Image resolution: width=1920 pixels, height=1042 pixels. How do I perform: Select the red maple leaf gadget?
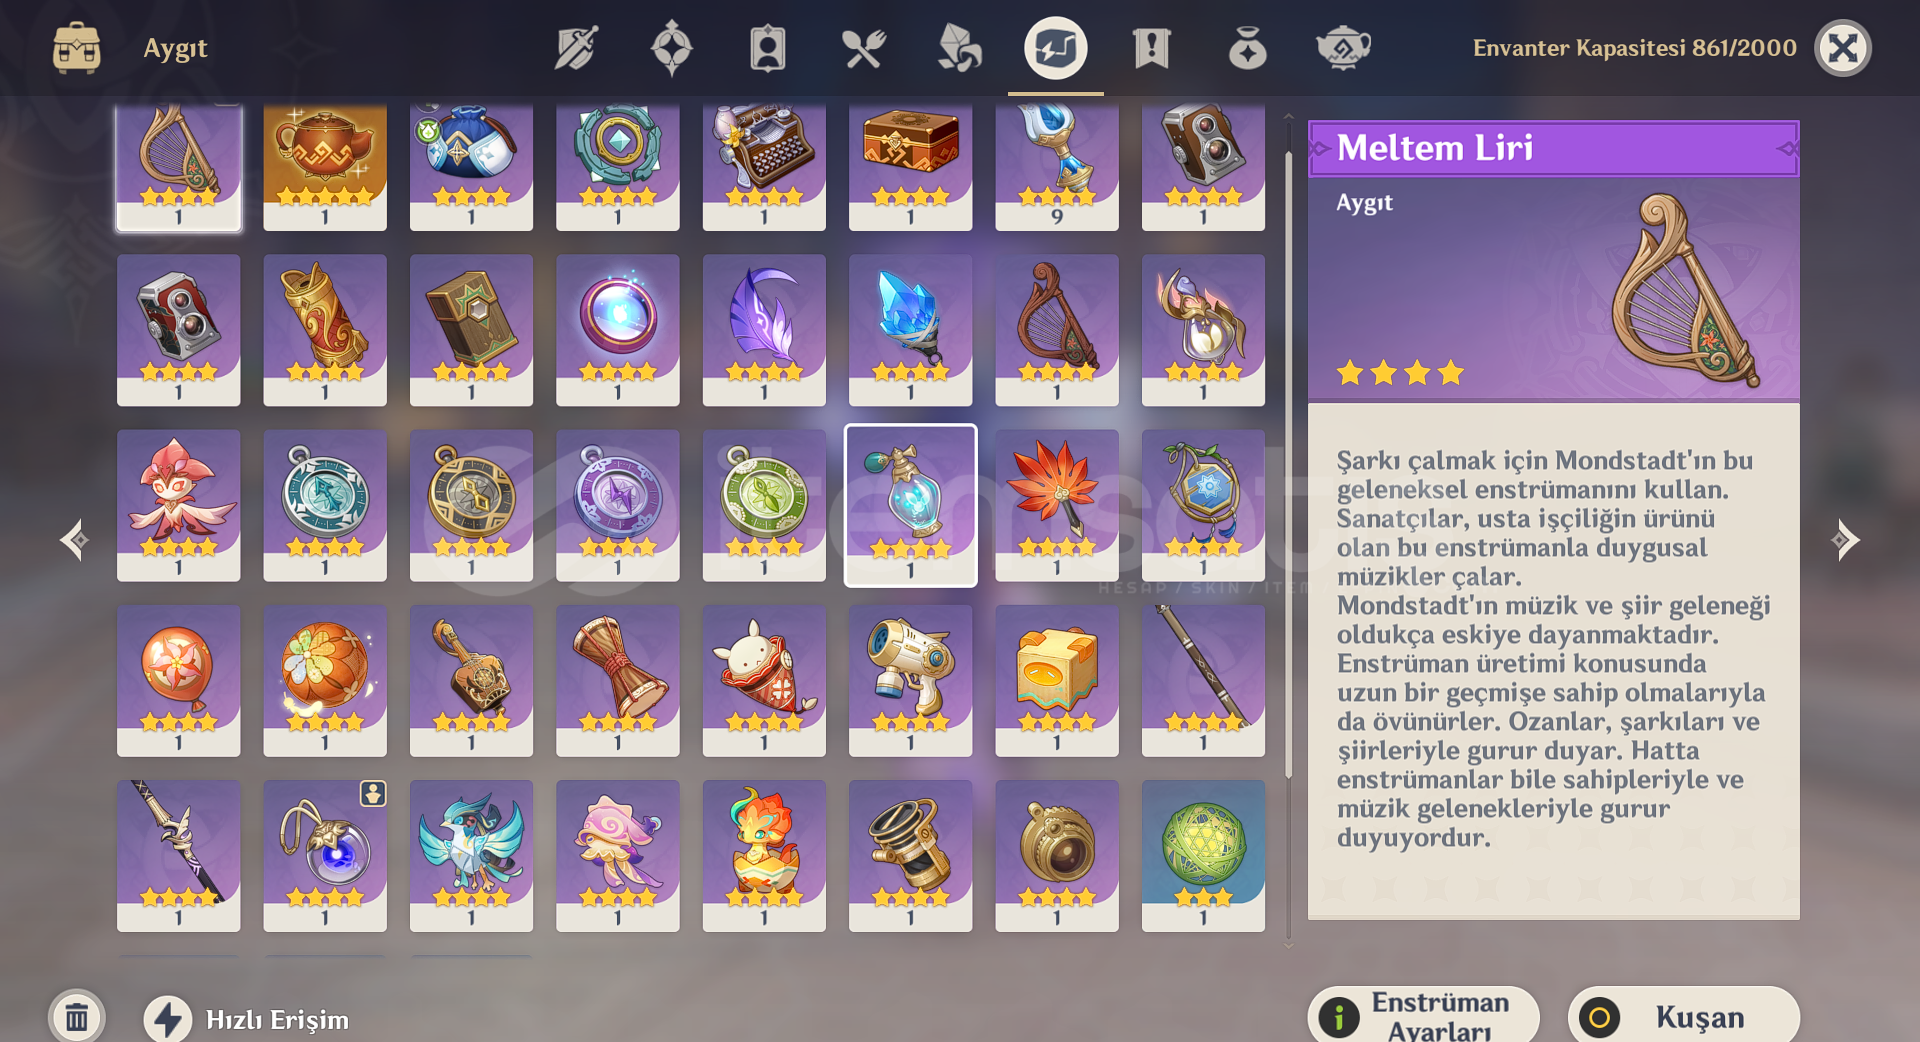tap(1057, 505)
